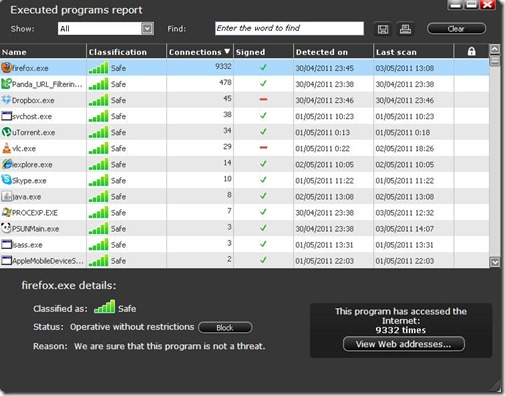Select the Panda_URL_Filtering program icon
This screenshot has height=396, width=505.
pyautogui.click(x=6, y=84)
